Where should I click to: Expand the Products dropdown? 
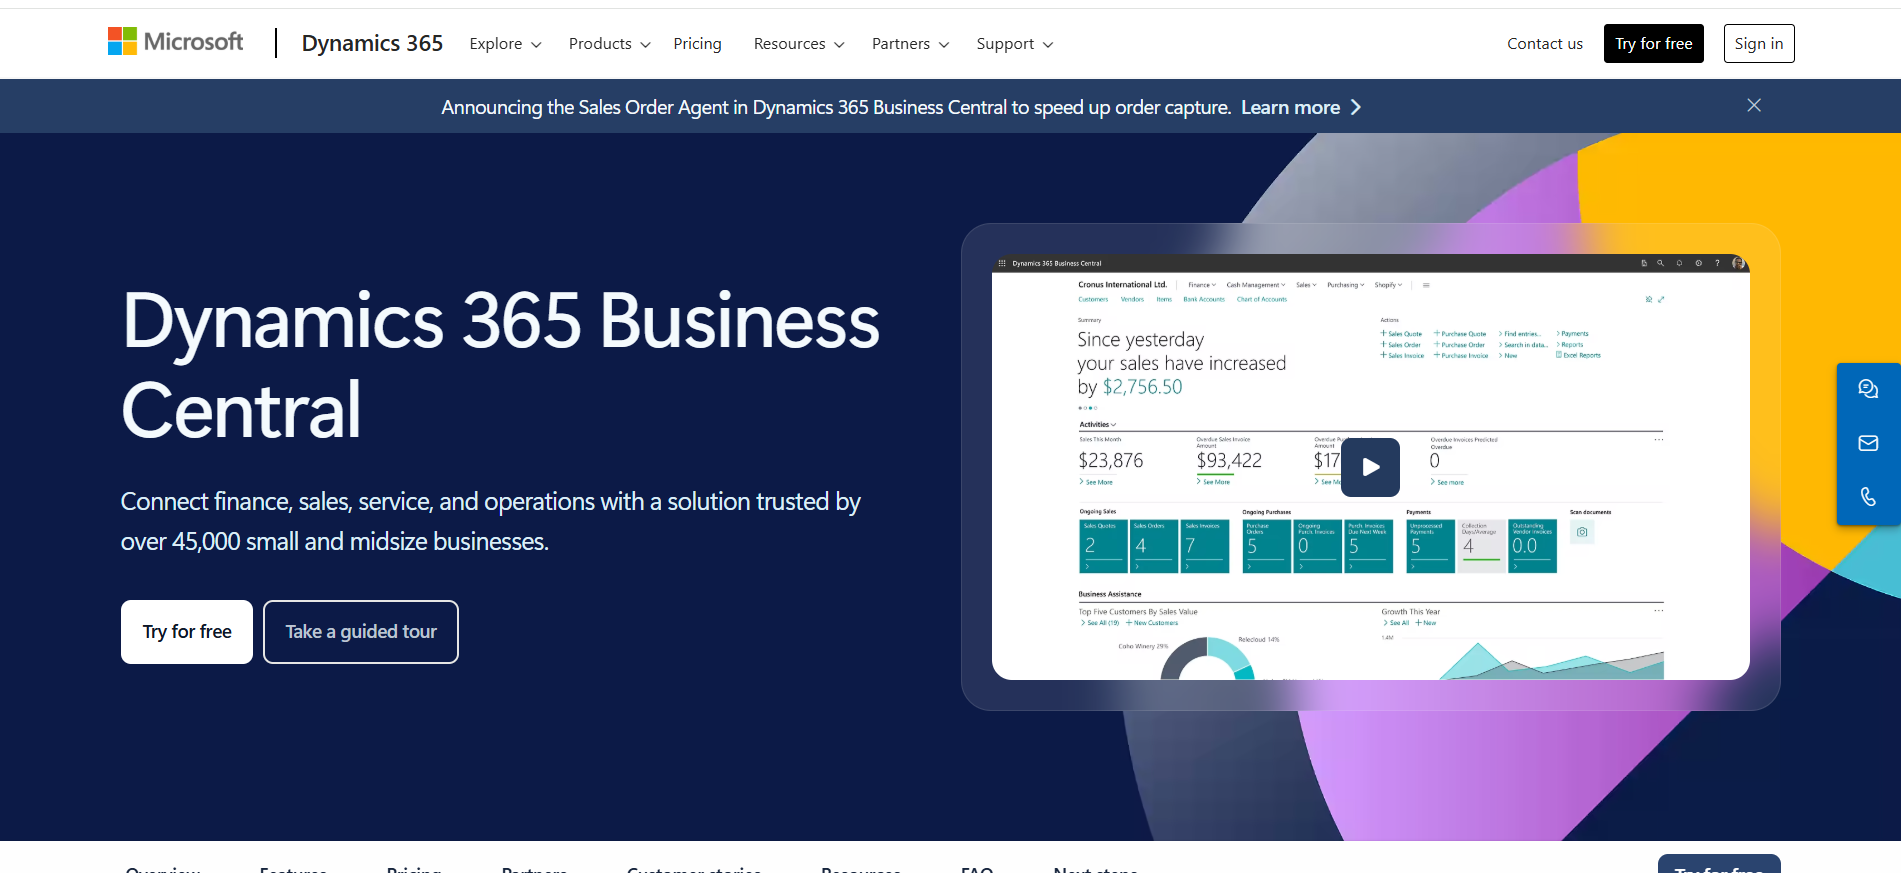tap(609, 44)
